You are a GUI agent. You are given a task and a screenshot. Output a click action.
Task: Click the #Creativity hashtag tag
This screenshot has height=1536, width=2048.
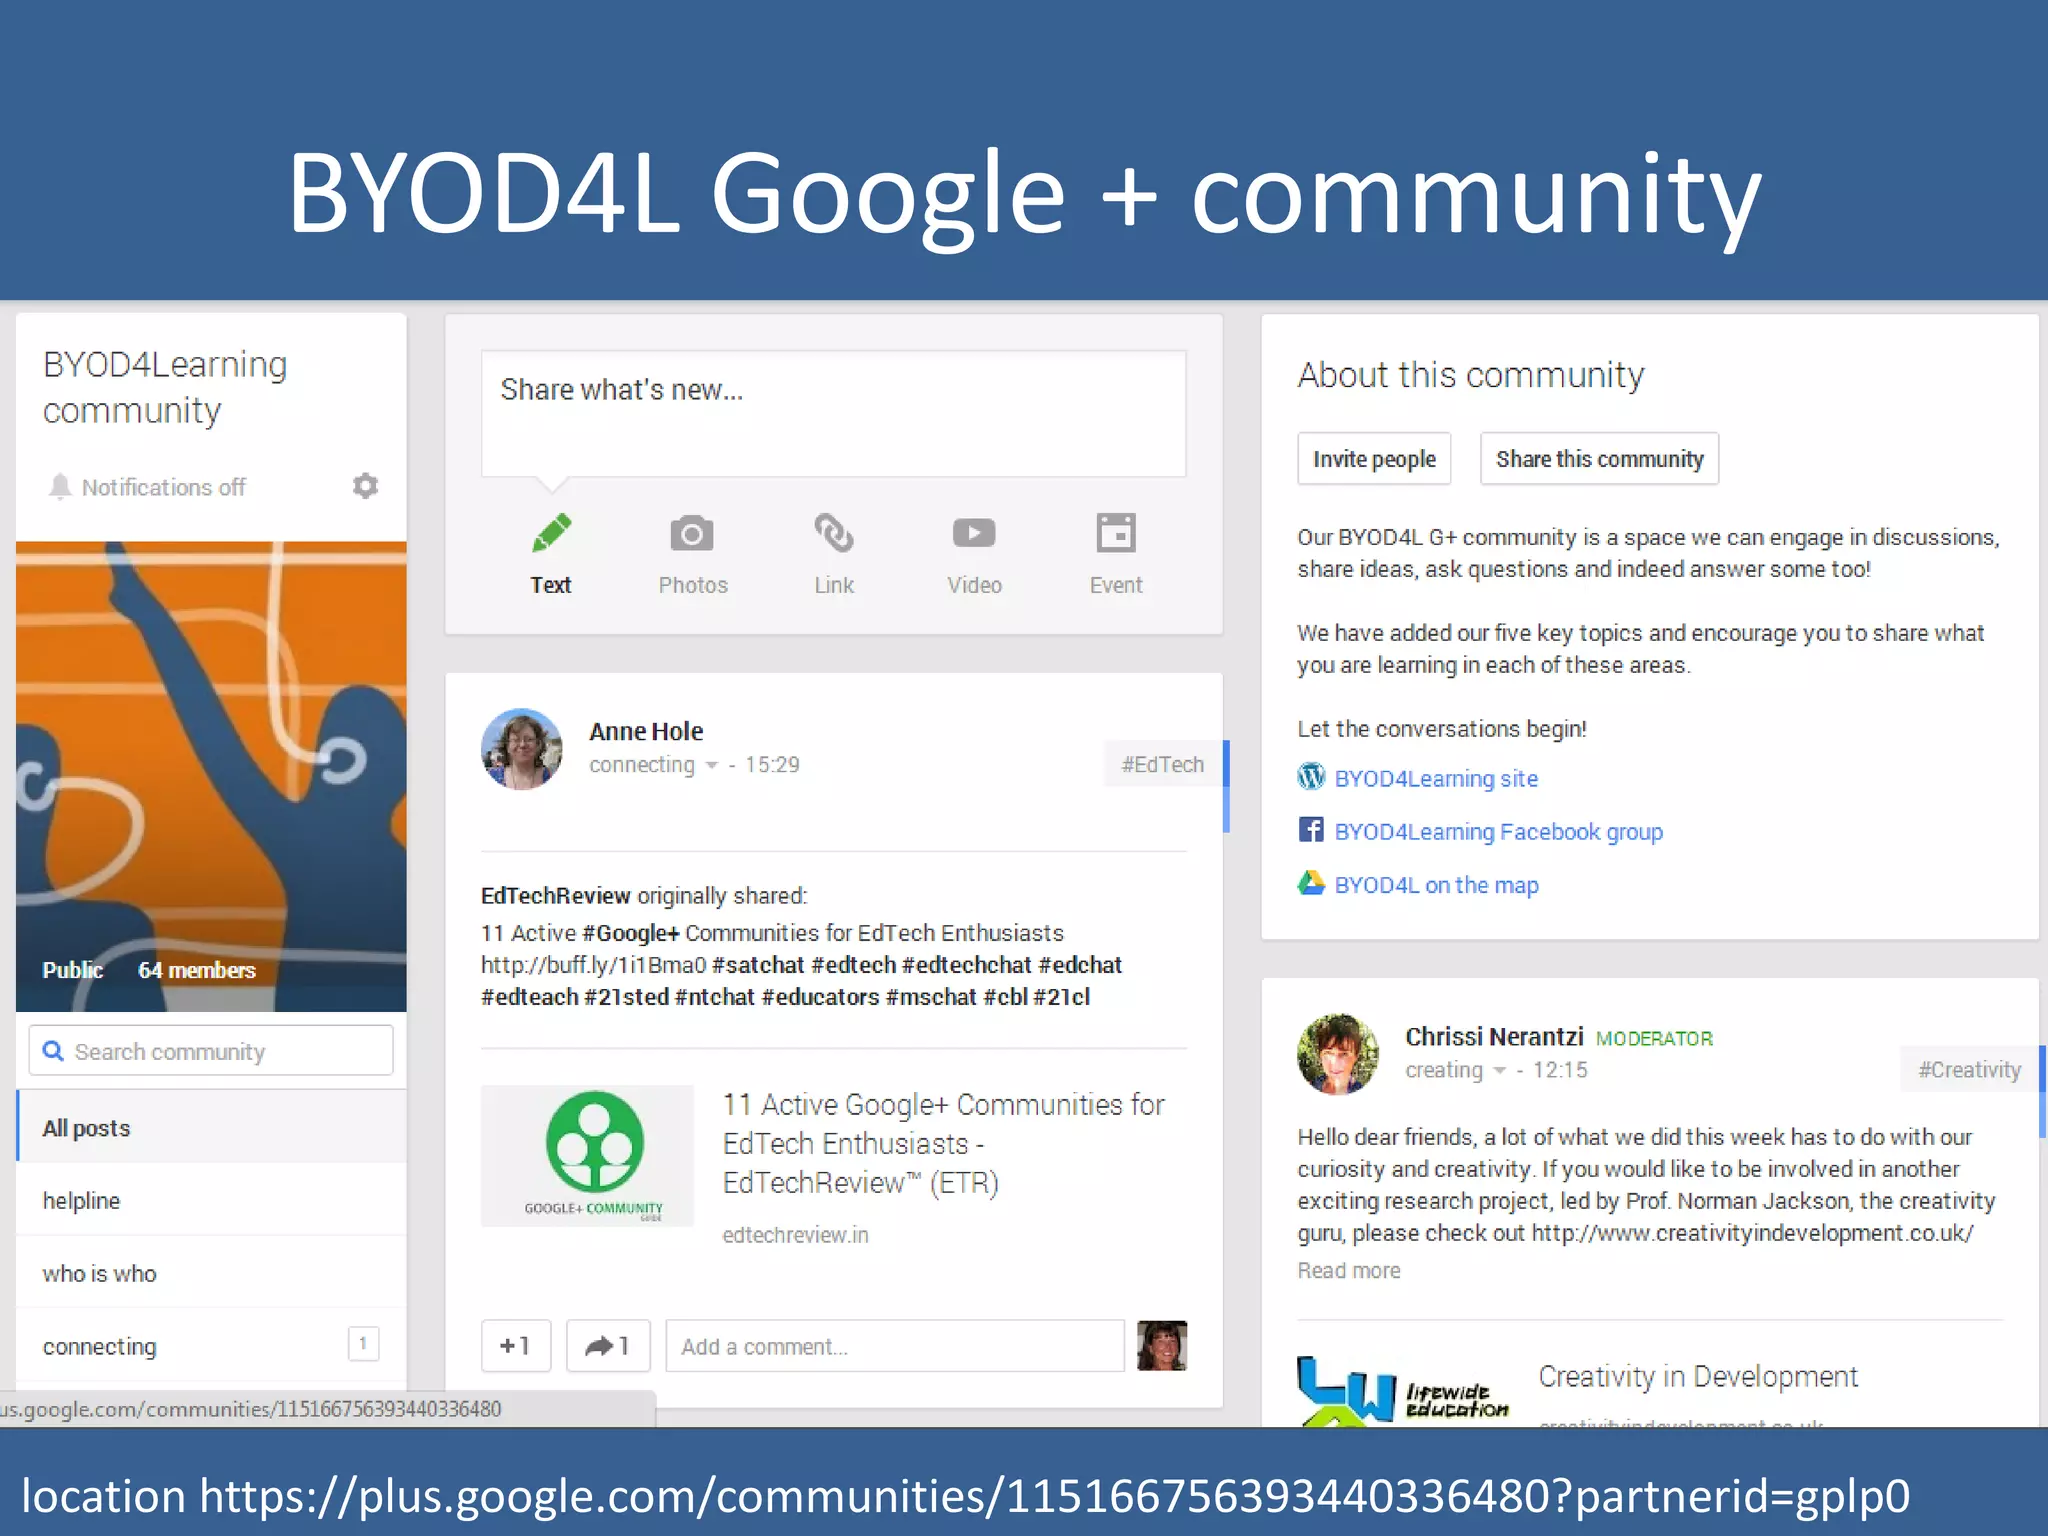tap(1969, 1070)
